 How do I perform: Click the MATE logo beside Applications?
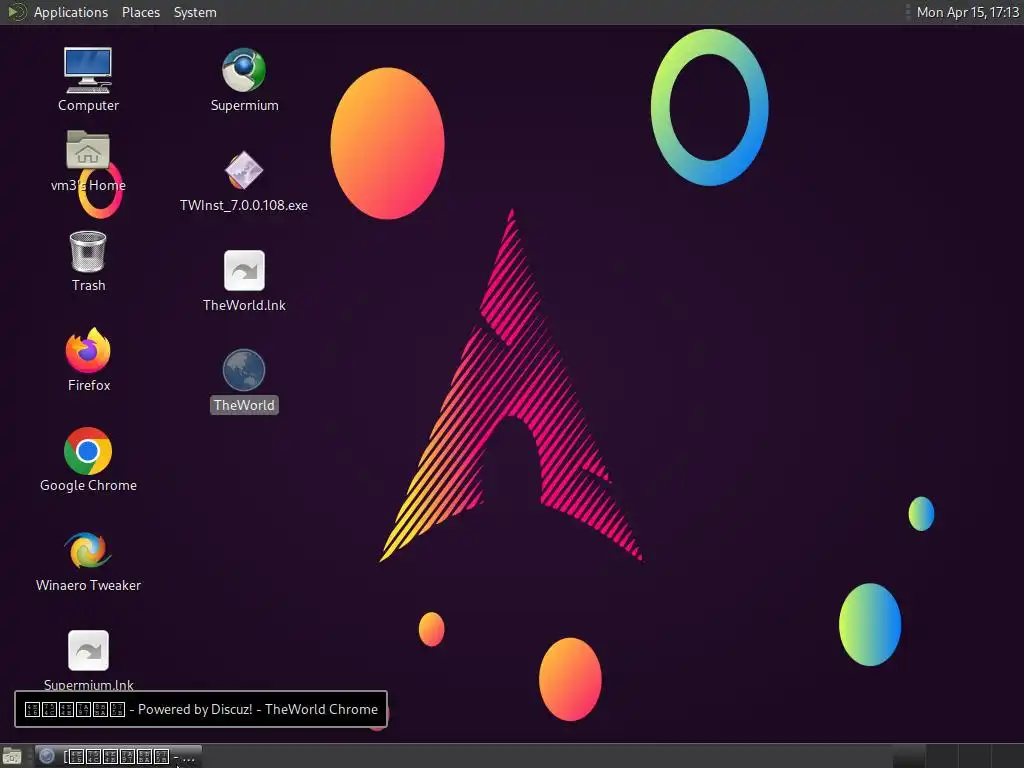point(16,12)
